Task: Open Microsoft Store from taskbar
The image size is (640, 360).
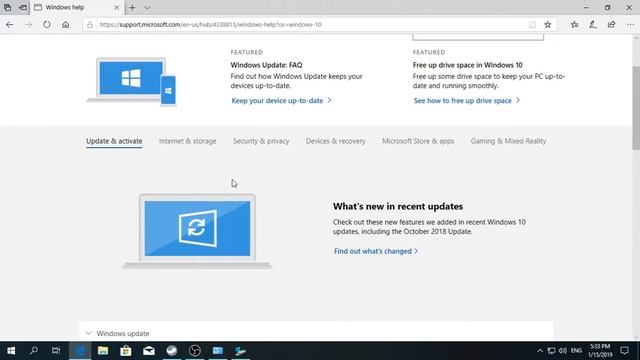Action: point(126,351)
